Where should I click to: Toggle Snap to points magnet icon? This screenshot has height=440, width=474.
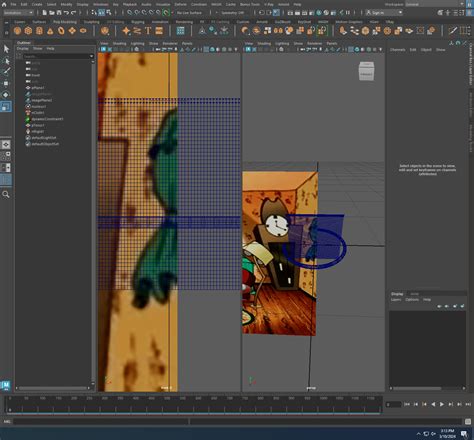pos(144,13)
